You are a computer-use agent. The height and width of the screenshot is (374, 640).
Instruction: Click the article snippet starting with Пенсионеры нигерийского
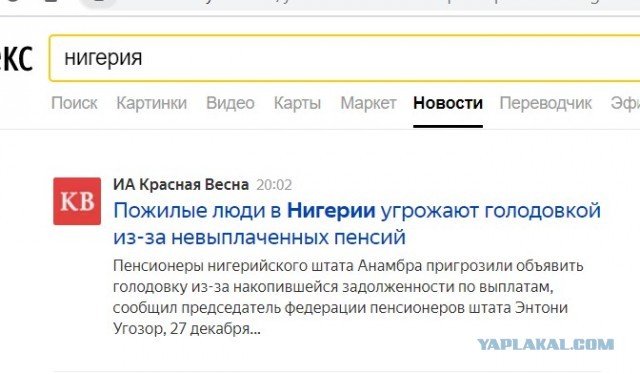[348, 297]
